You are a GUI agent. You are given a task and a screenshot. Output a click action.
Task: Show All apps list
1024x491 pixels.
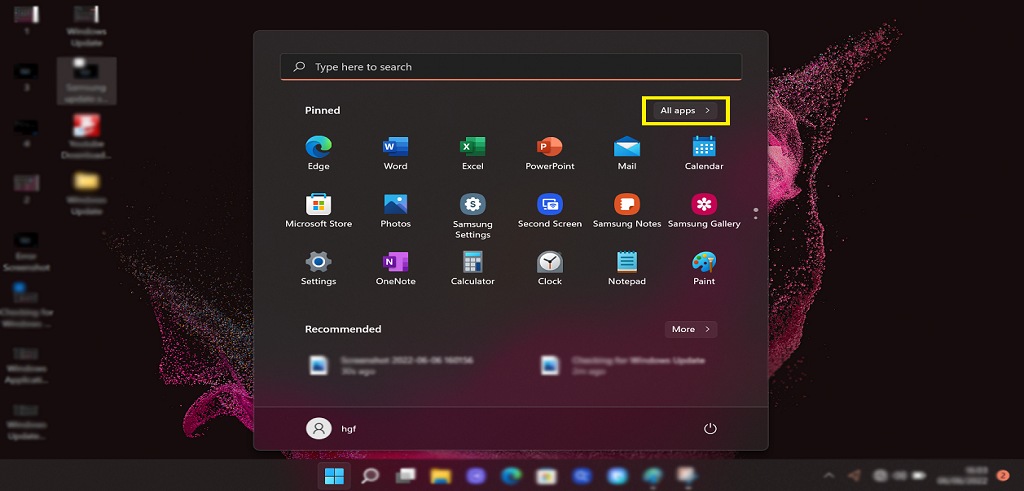click(685, 111)
